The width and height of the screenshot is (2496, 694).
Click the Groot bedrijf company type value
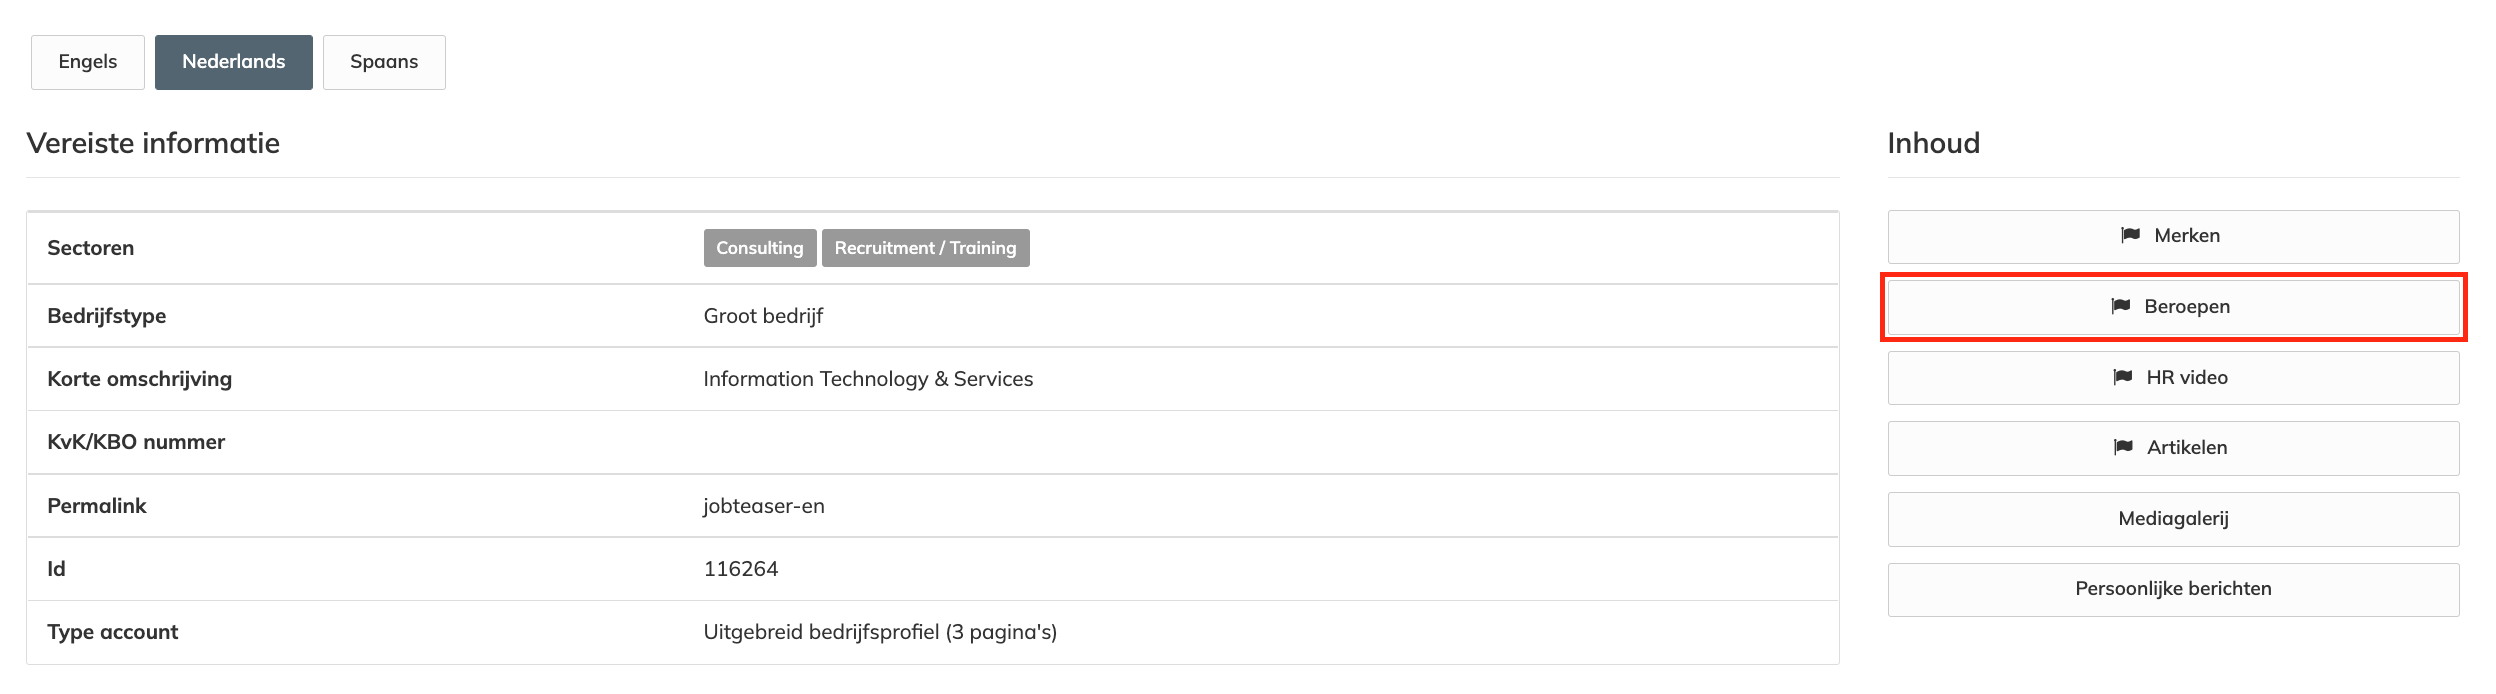[x=763, y=316]
